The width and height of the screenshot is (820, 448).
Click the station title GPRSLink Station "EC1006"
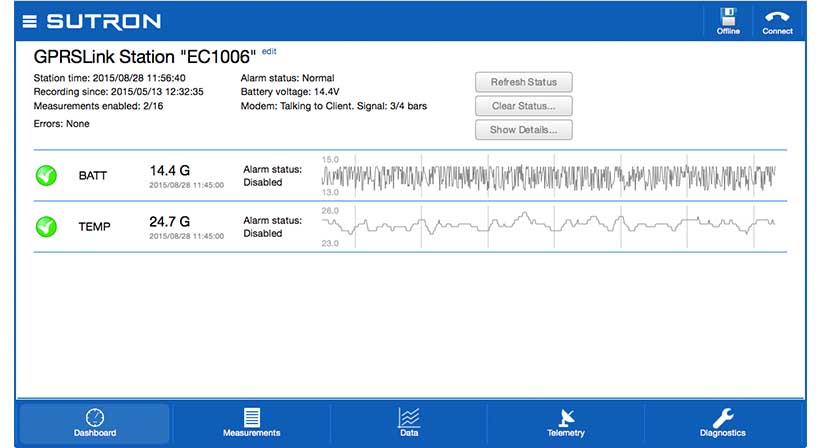[145, 56]
